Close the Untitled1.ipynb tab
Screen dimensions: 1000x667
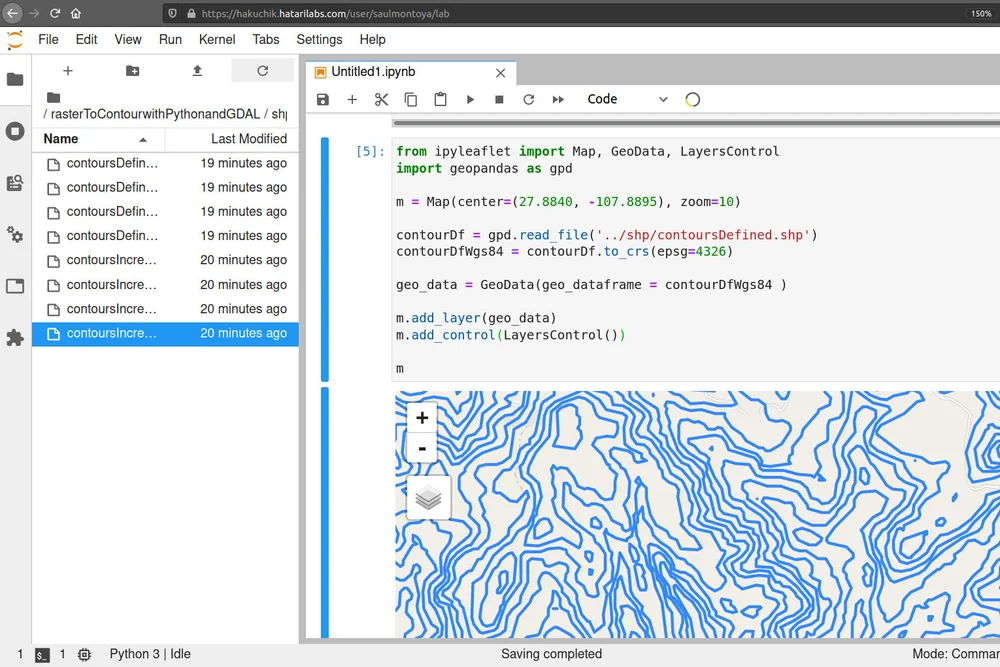501,73
